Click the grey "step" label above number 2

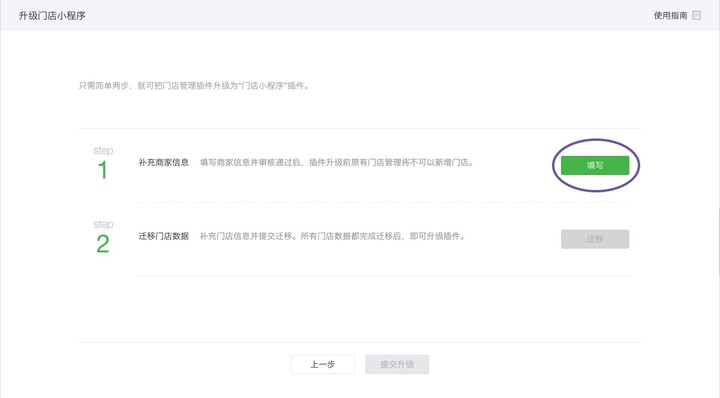tap(103, 224)
